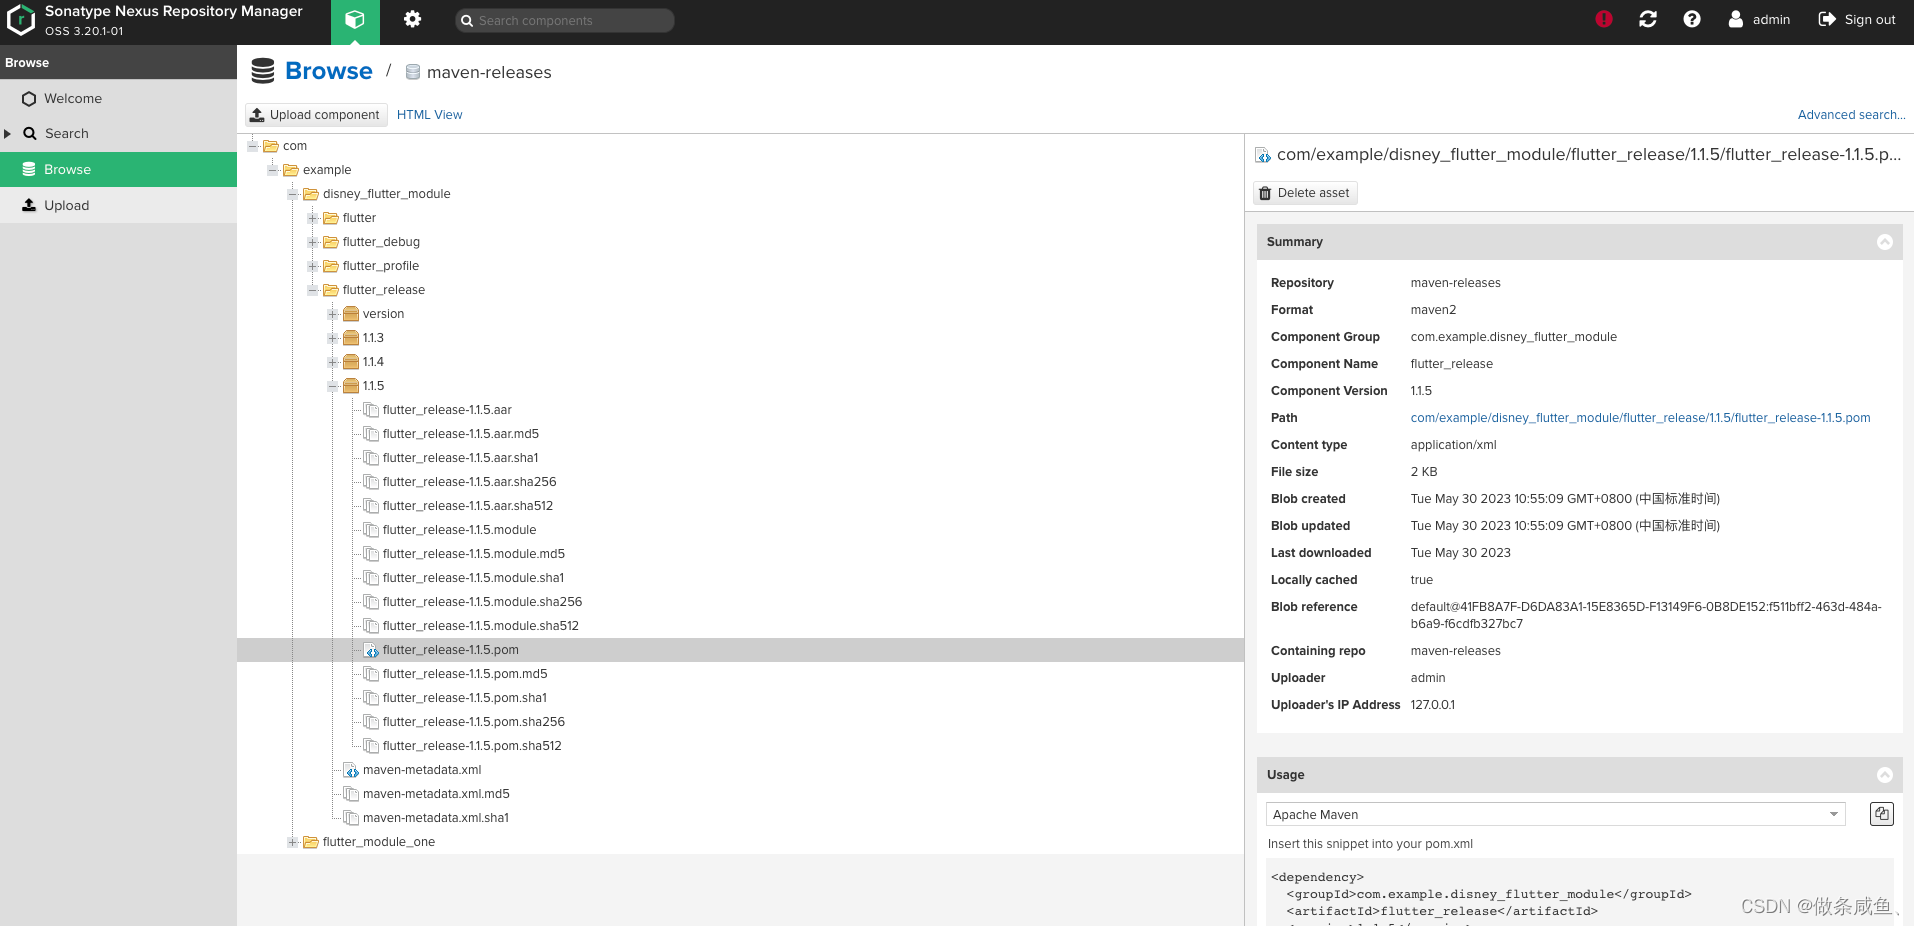Open Welcome in the sidebar
Viewport: 1914px width, 926px height.
[73, 98]
